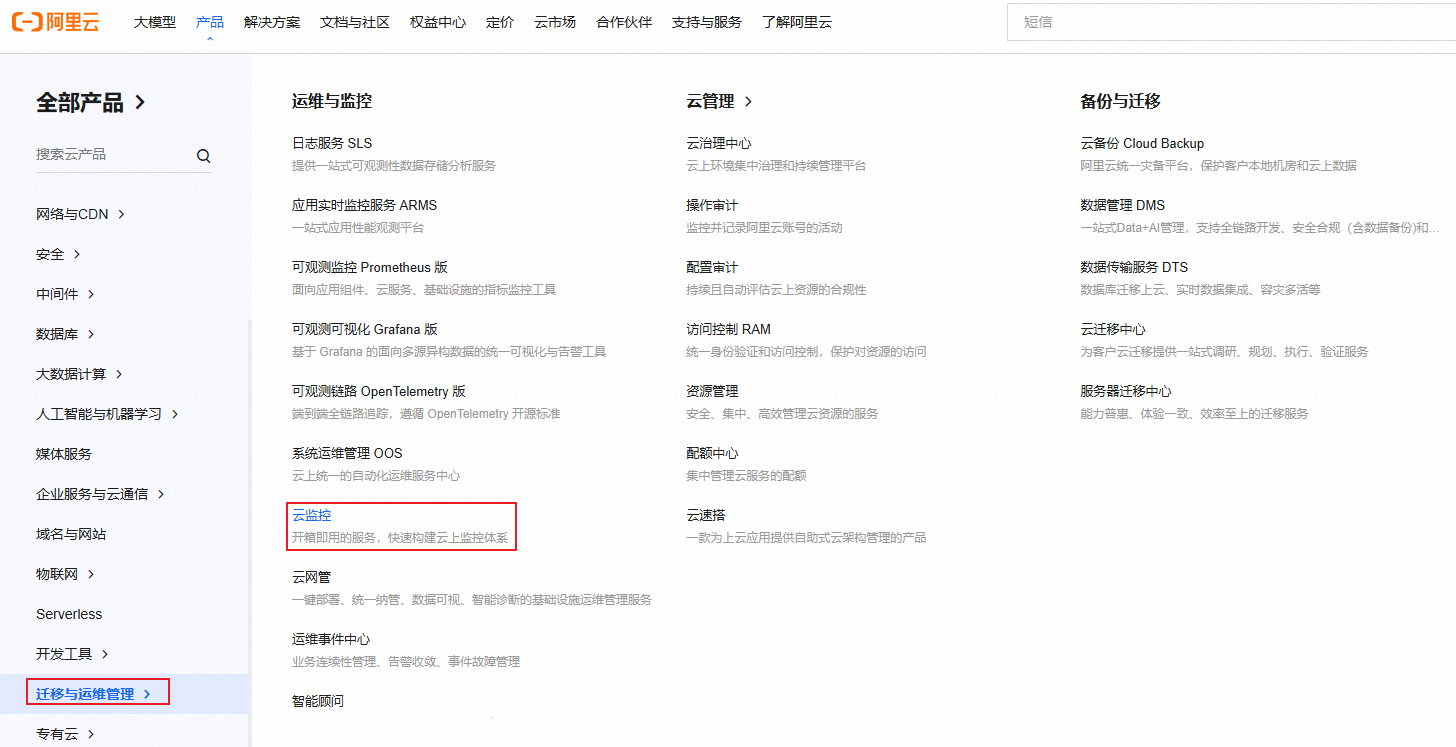
Task: Select Serverless in sidebar
Action: (69, 614)
